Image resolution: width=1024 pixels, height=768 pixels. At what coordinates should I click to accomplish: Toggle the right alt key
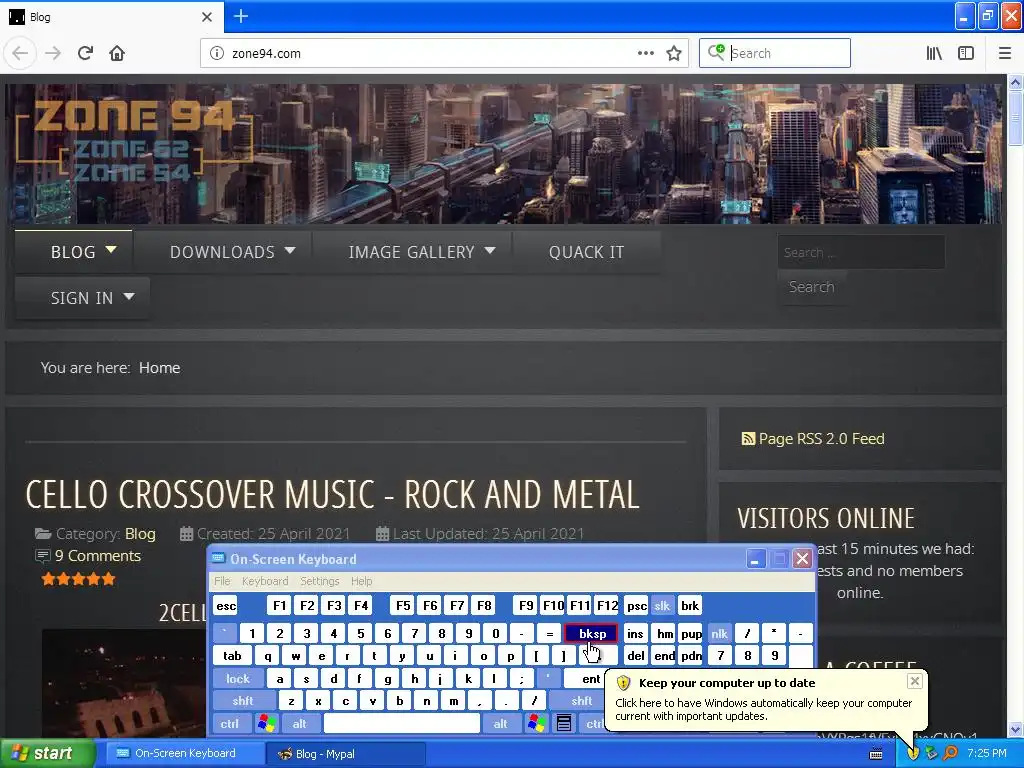pos(500,723)
